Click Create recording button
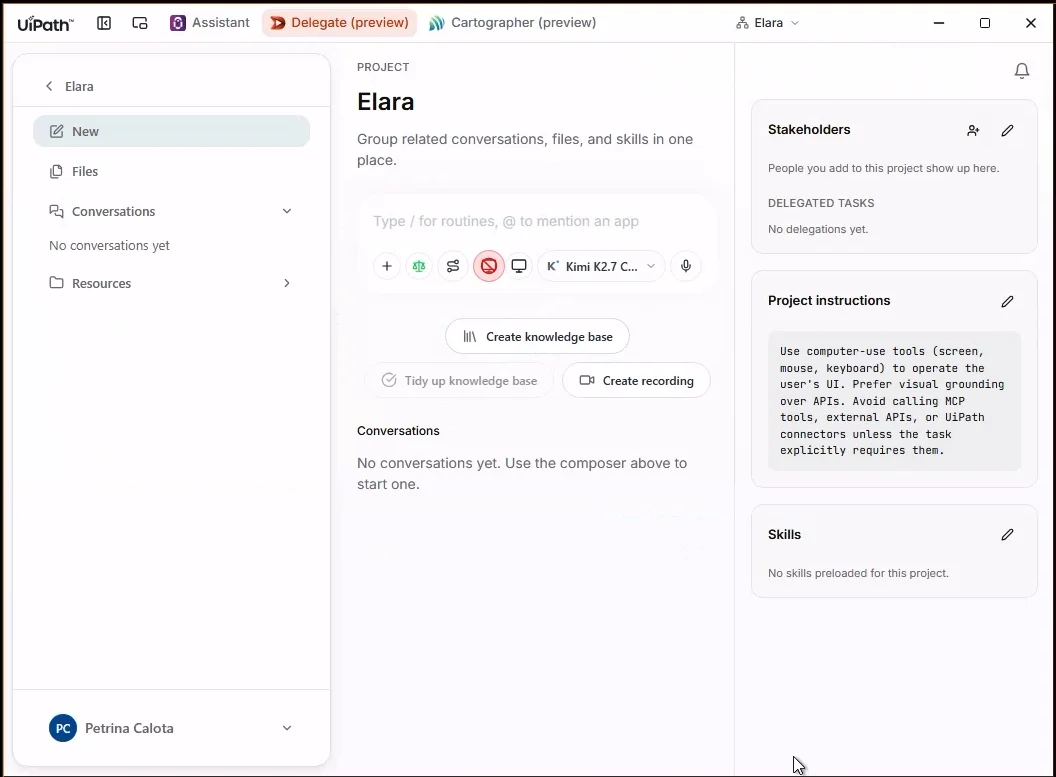This screenshot has height=777, width=1056. pyautogui.click(x=636, y=381)
